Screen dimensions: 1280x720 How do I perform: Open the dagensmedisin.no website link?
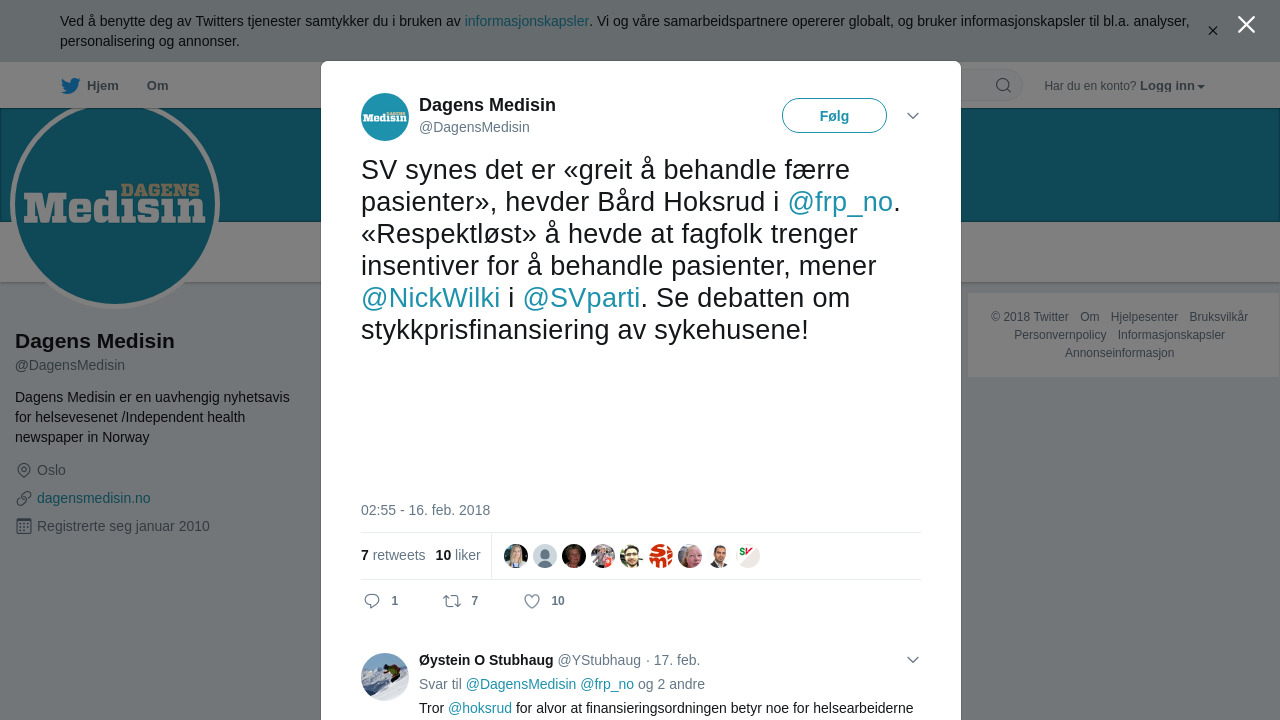coord(94,498)
